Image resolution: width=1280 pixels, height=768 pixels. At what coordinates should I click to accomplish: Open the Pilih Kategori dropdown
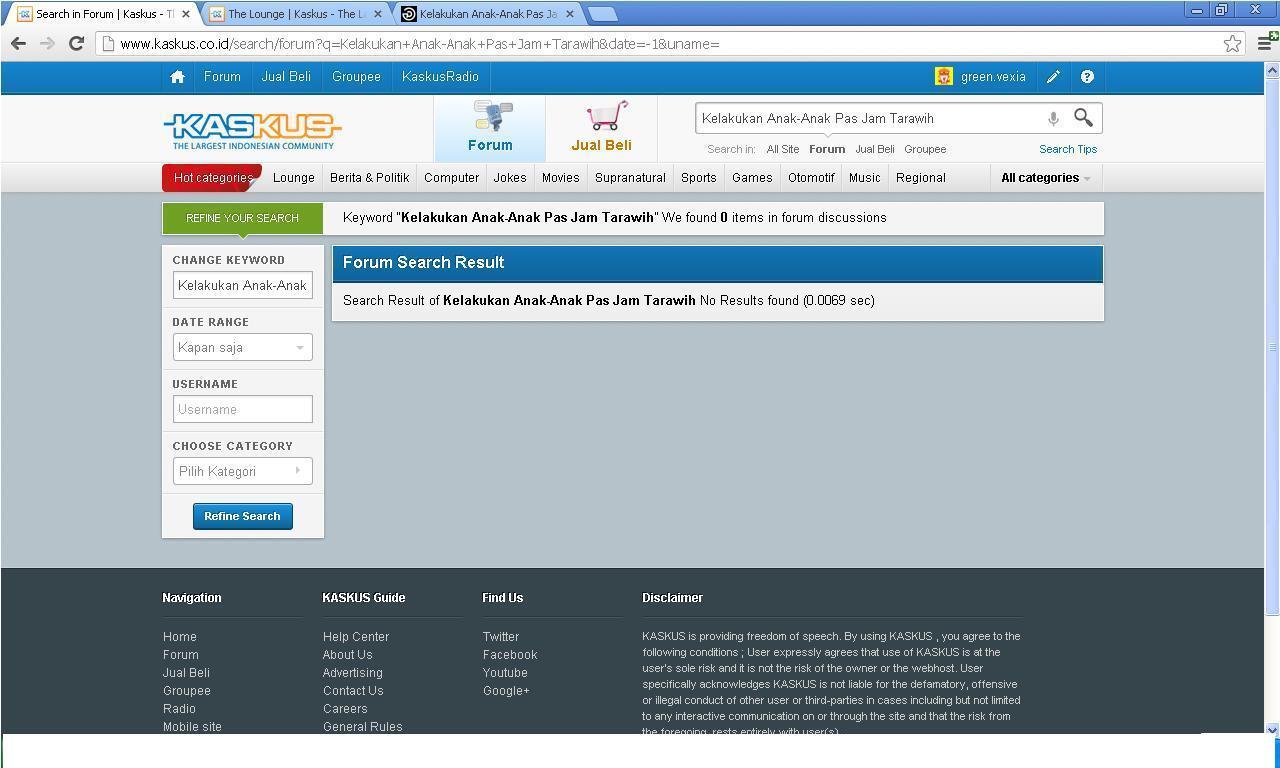(x=242, y=471)
